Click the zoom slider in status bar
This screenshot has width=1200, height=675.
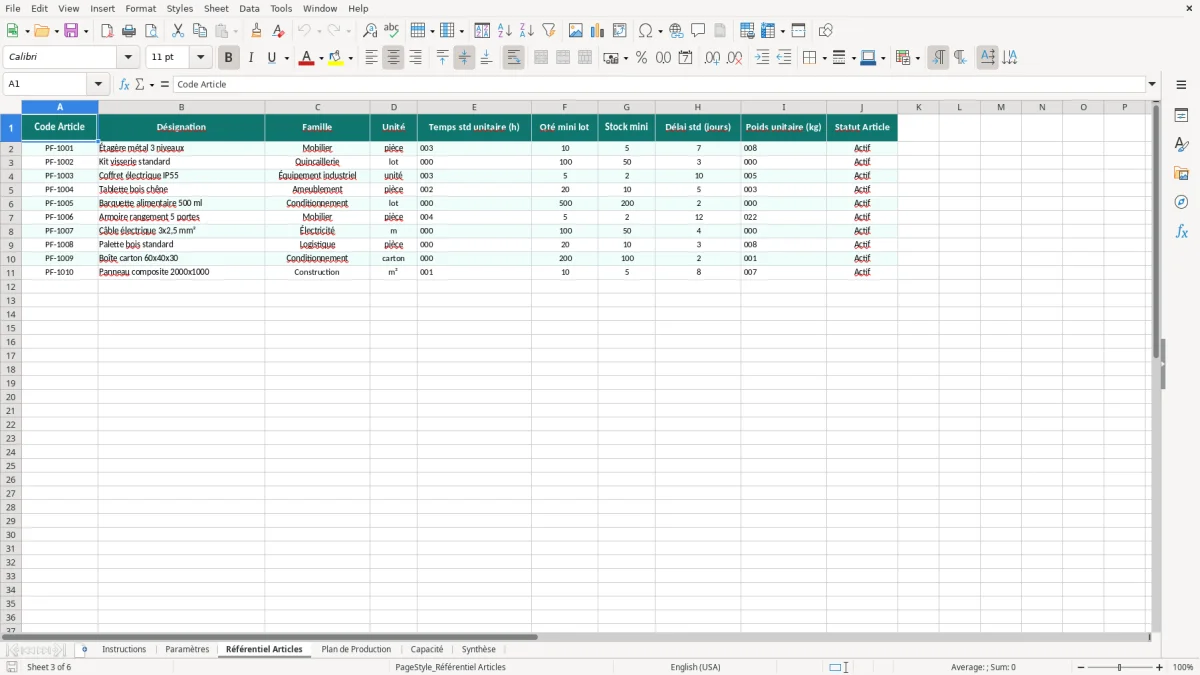[x=1120, y=667]
